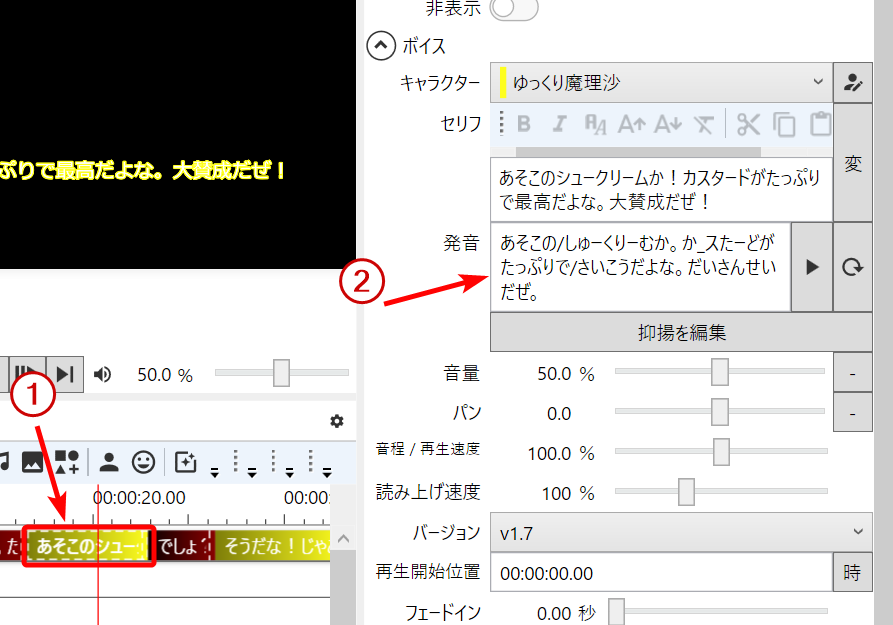Add an image item from timeline toolbar
This screenshot has width=893, height=625.
(32, 461)
